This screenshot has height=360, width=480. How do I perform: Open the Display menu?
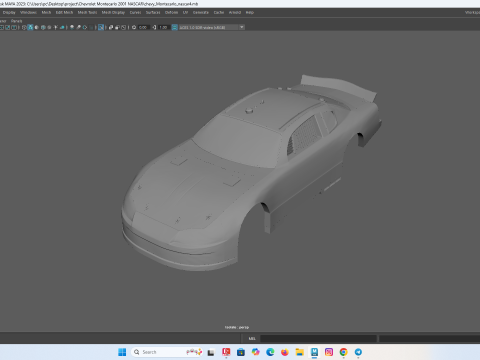point(9,12)
